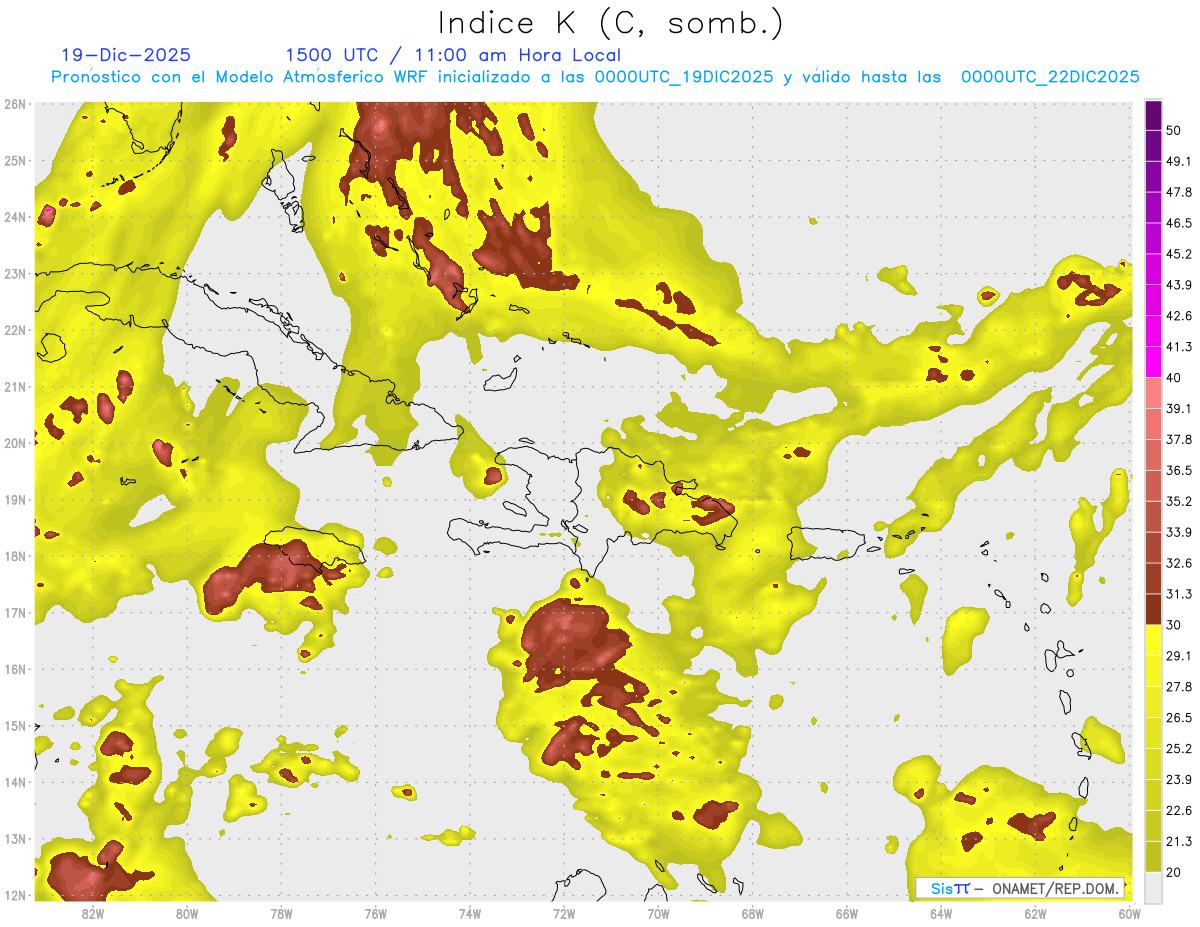Click the latitude label "26N"

click(x=15, y=103)
